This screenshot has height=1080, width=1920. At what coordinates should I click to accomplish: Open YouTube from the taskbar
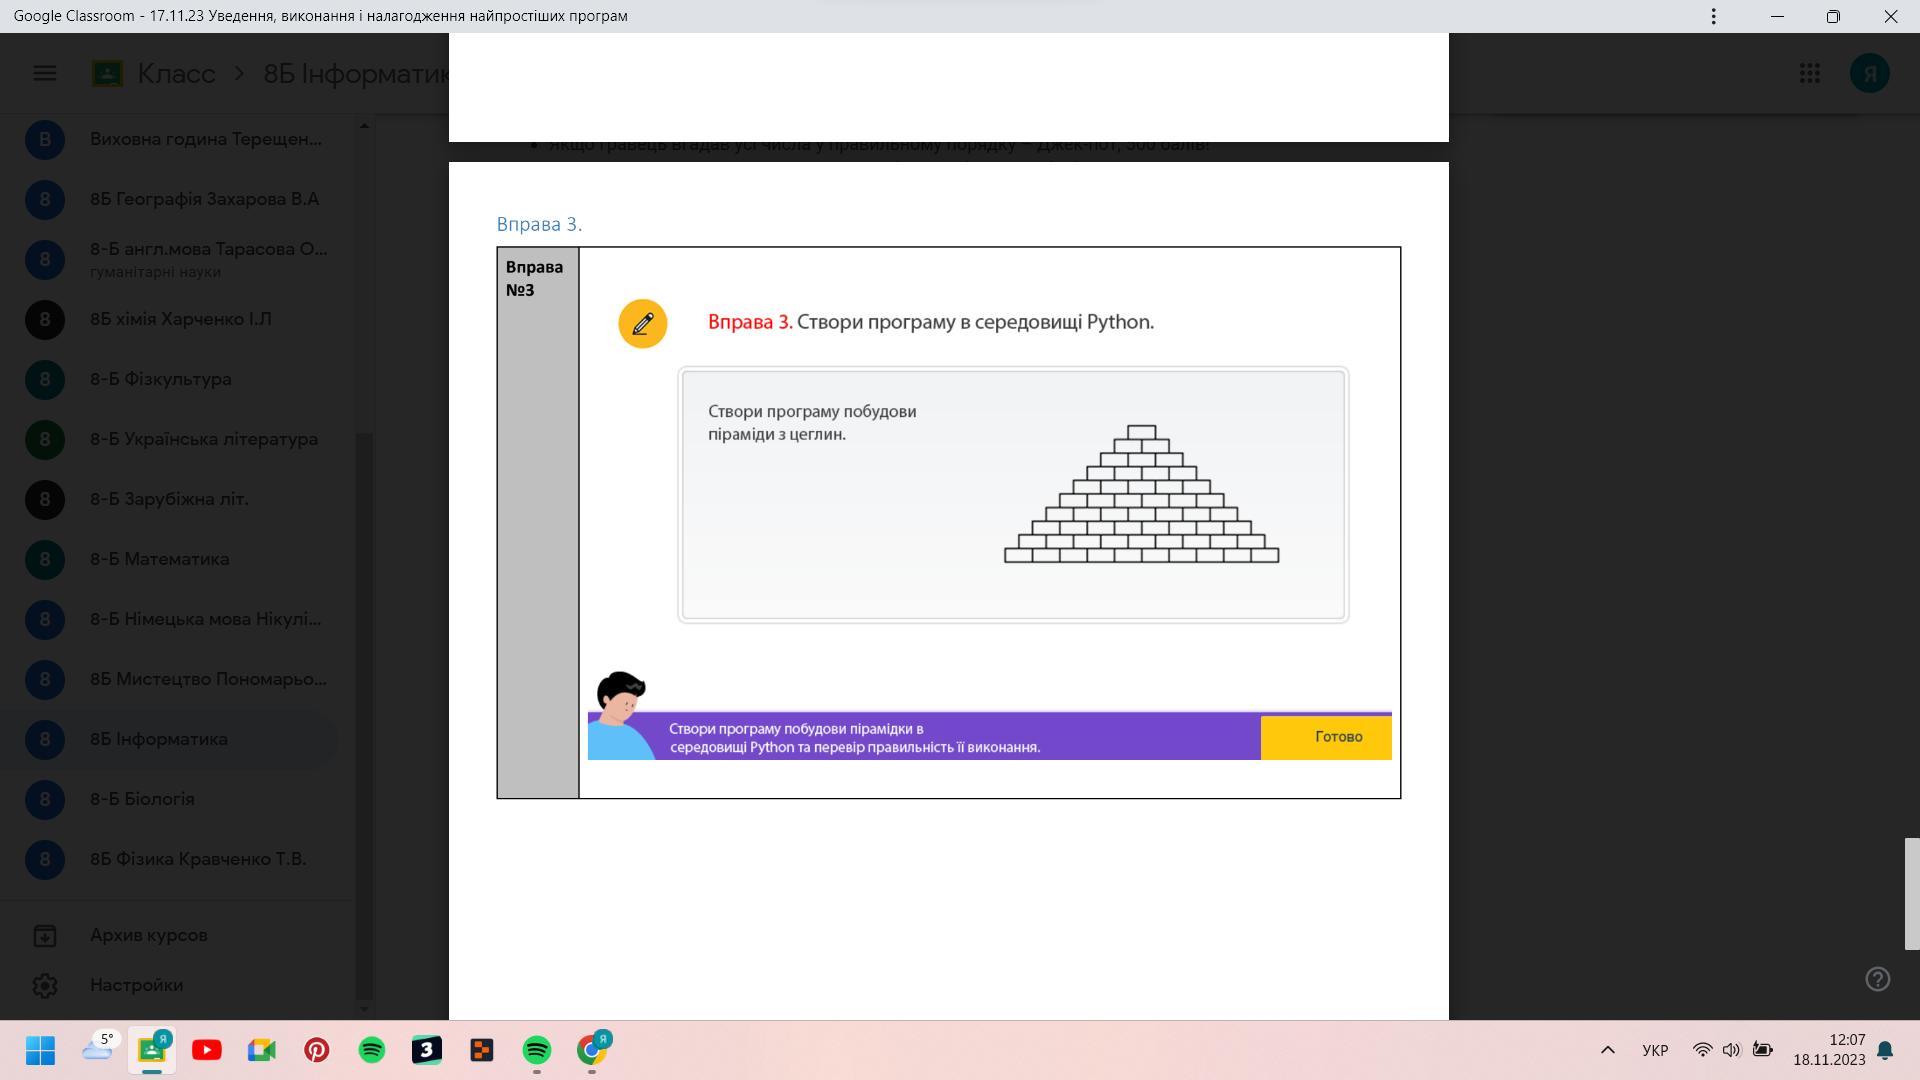coord(207,1050)
